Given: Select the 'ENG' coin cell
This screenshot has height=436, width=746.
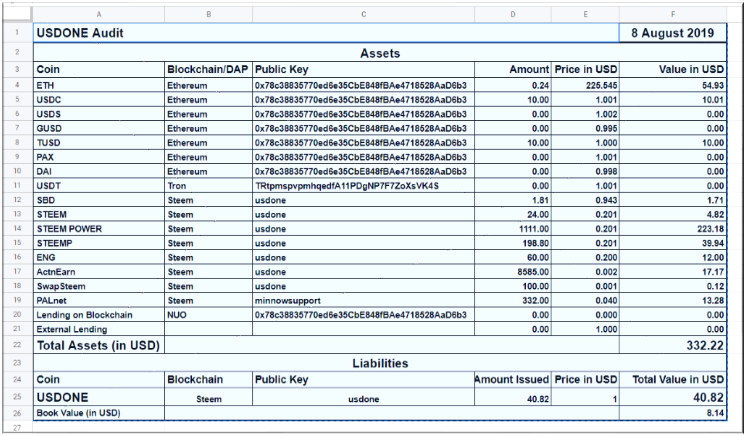Looking at the screenshot, I should pos(99,258).
